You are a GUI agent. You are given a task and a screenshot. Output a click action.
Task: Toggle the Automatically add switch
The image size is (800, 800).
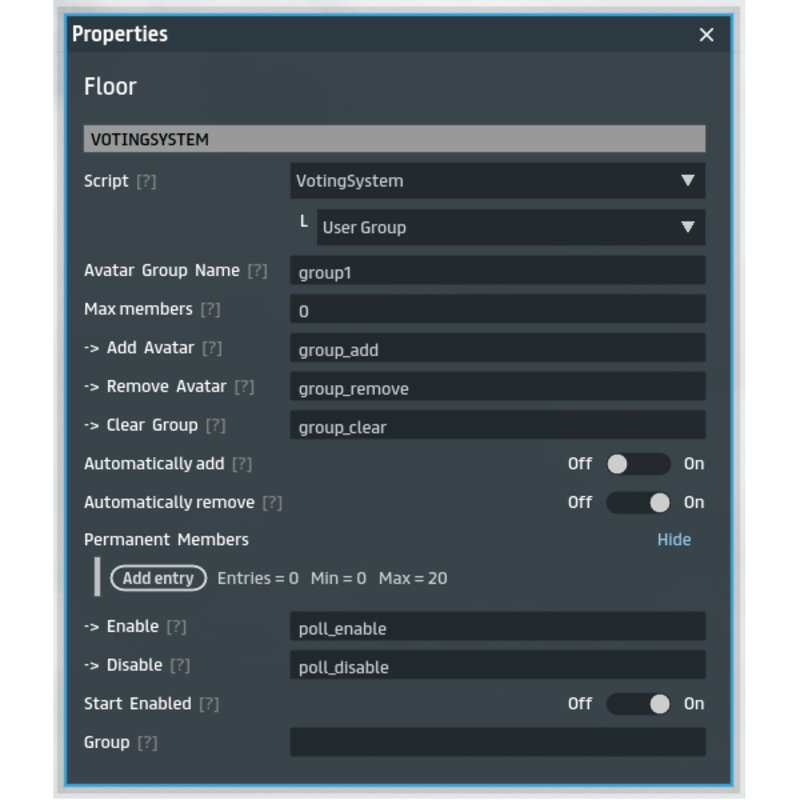638,464
